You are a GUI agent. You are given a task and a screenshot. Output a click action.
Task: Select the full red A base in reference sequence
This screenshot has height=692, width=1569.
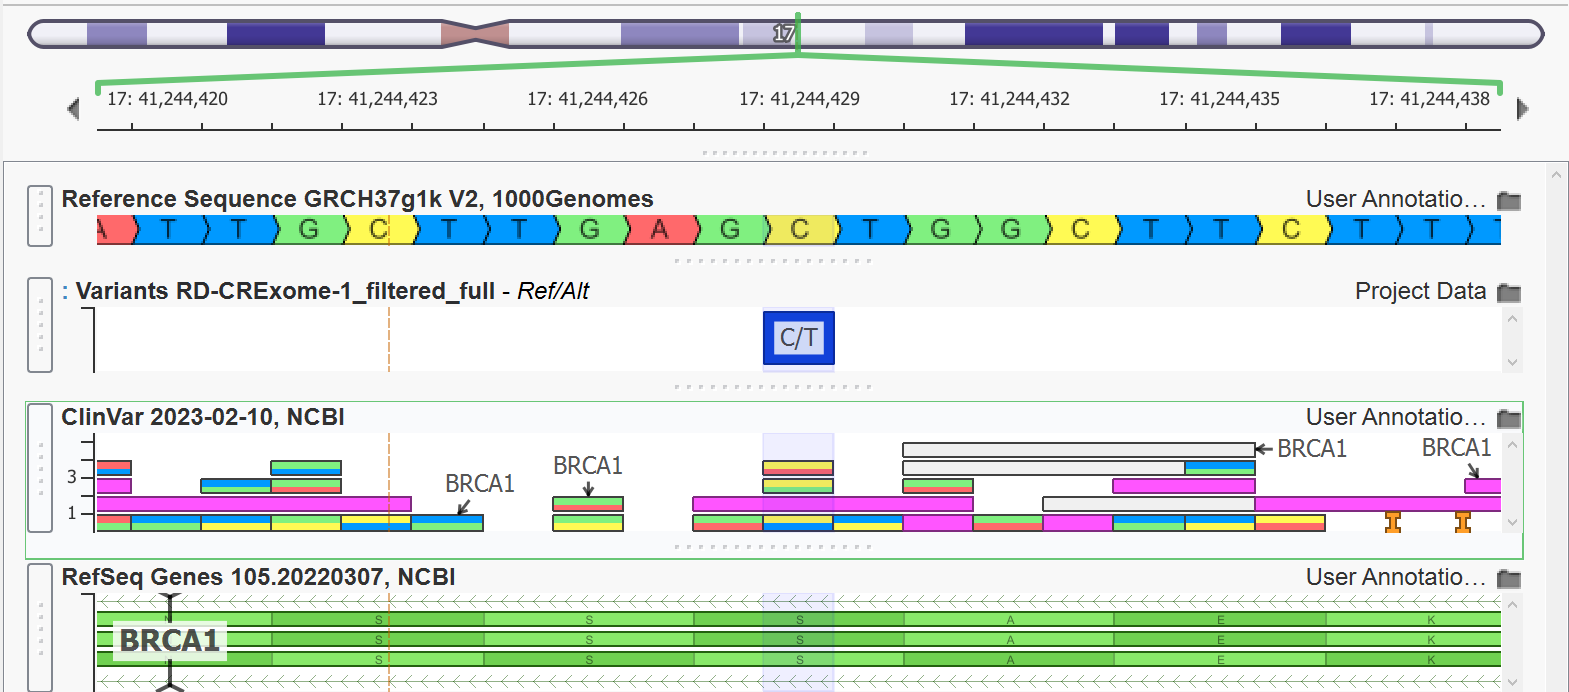pos(660,230)
